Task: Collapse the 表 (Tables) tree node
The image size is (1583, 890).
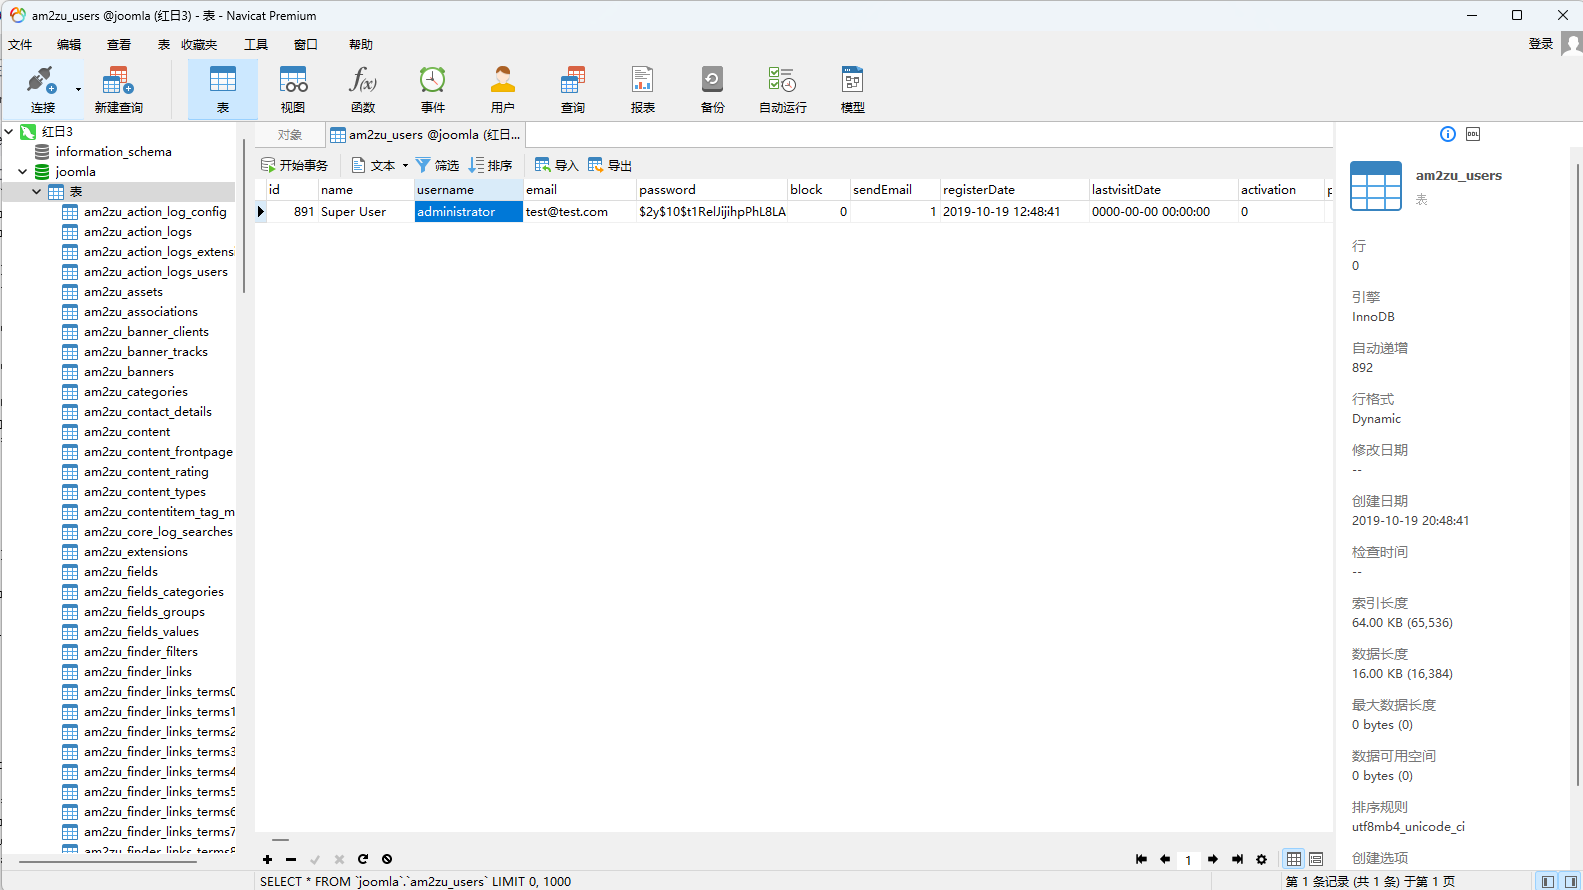Action: pos(37,192)
